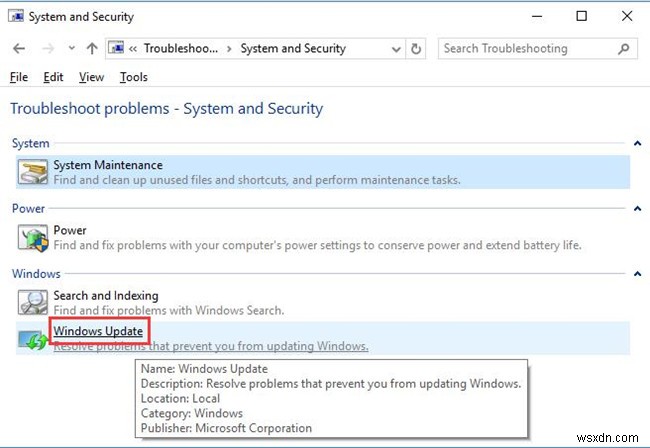The height and width of the screenshot is (448, 650).
Task: Collapse the System group
Action: 636,144
